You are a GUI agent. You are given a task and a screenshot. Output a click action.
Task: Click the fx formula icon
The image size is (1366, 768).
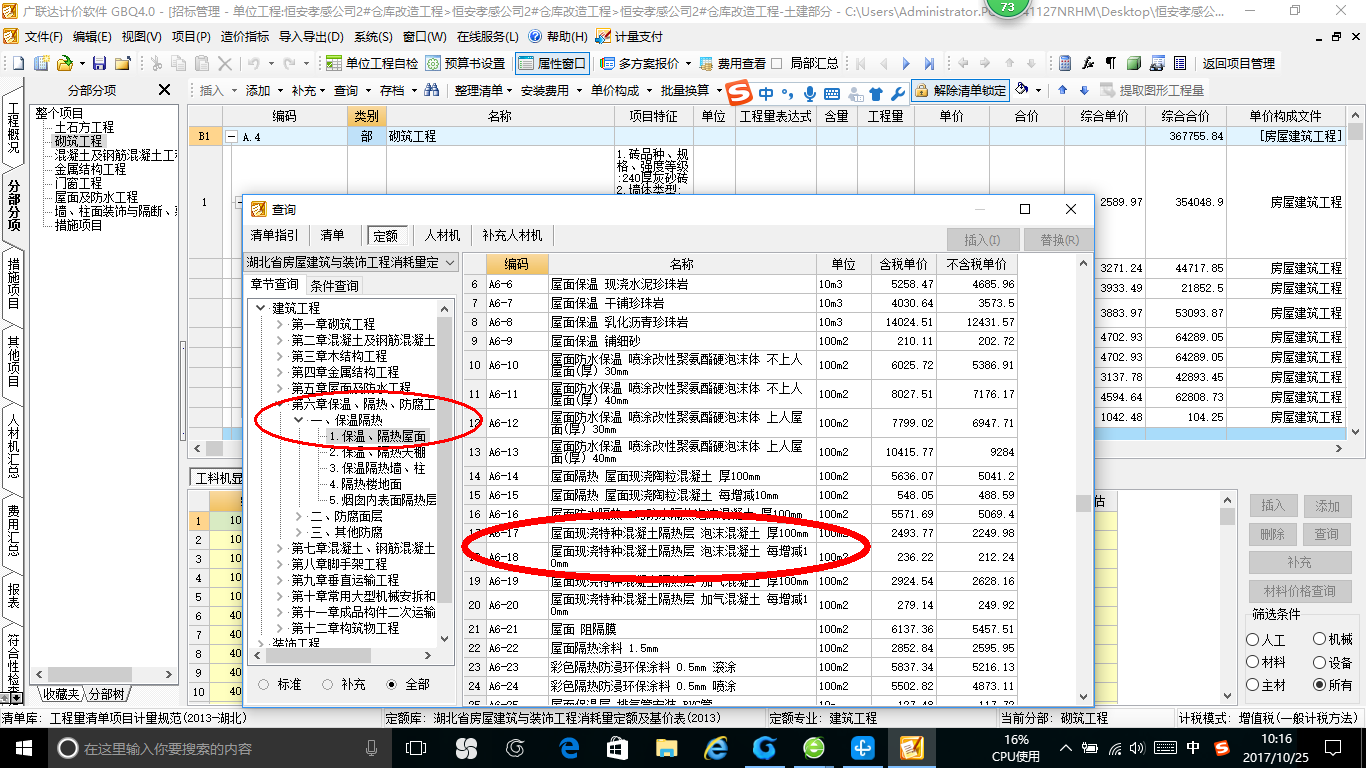point(1088,63)
